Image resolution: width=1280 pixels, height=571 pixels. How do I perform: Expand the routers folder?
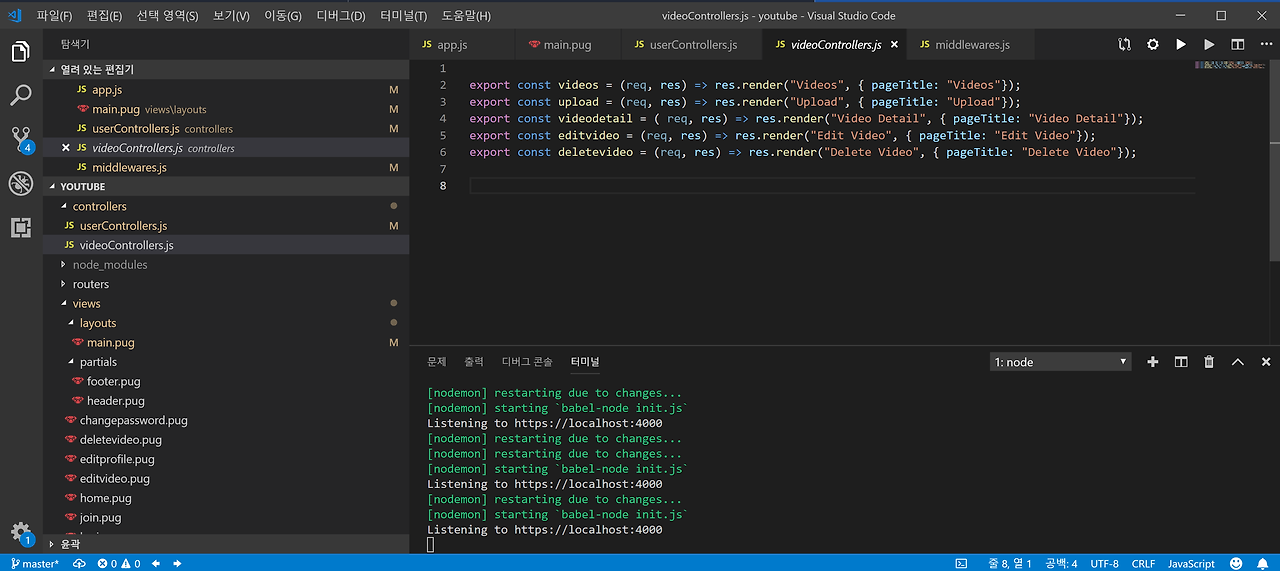click(90, 284)
